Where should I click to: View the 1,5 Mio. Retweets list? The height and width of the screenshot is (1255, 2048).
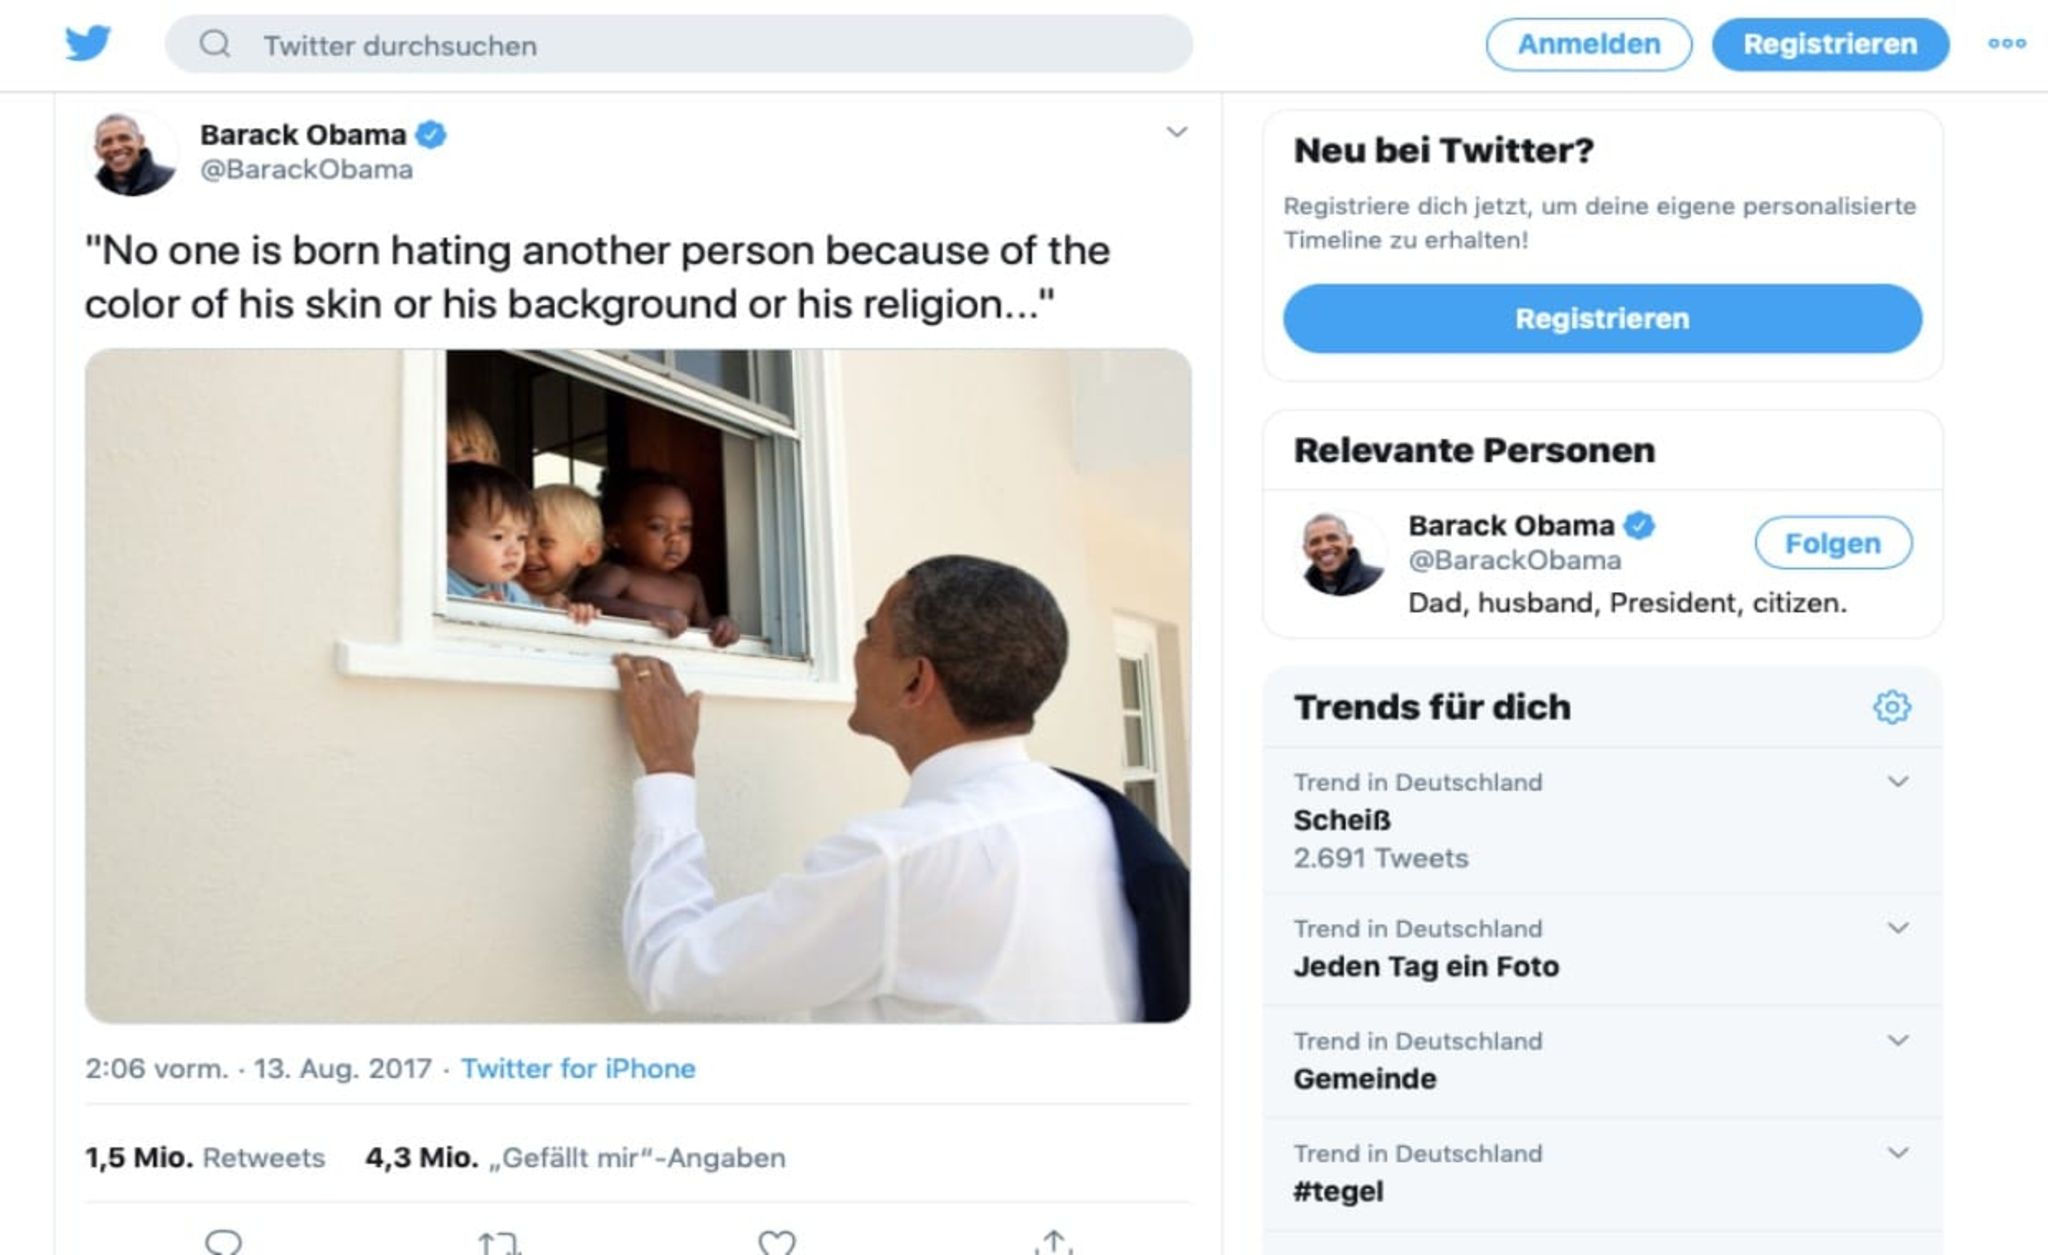(205, 1157)
